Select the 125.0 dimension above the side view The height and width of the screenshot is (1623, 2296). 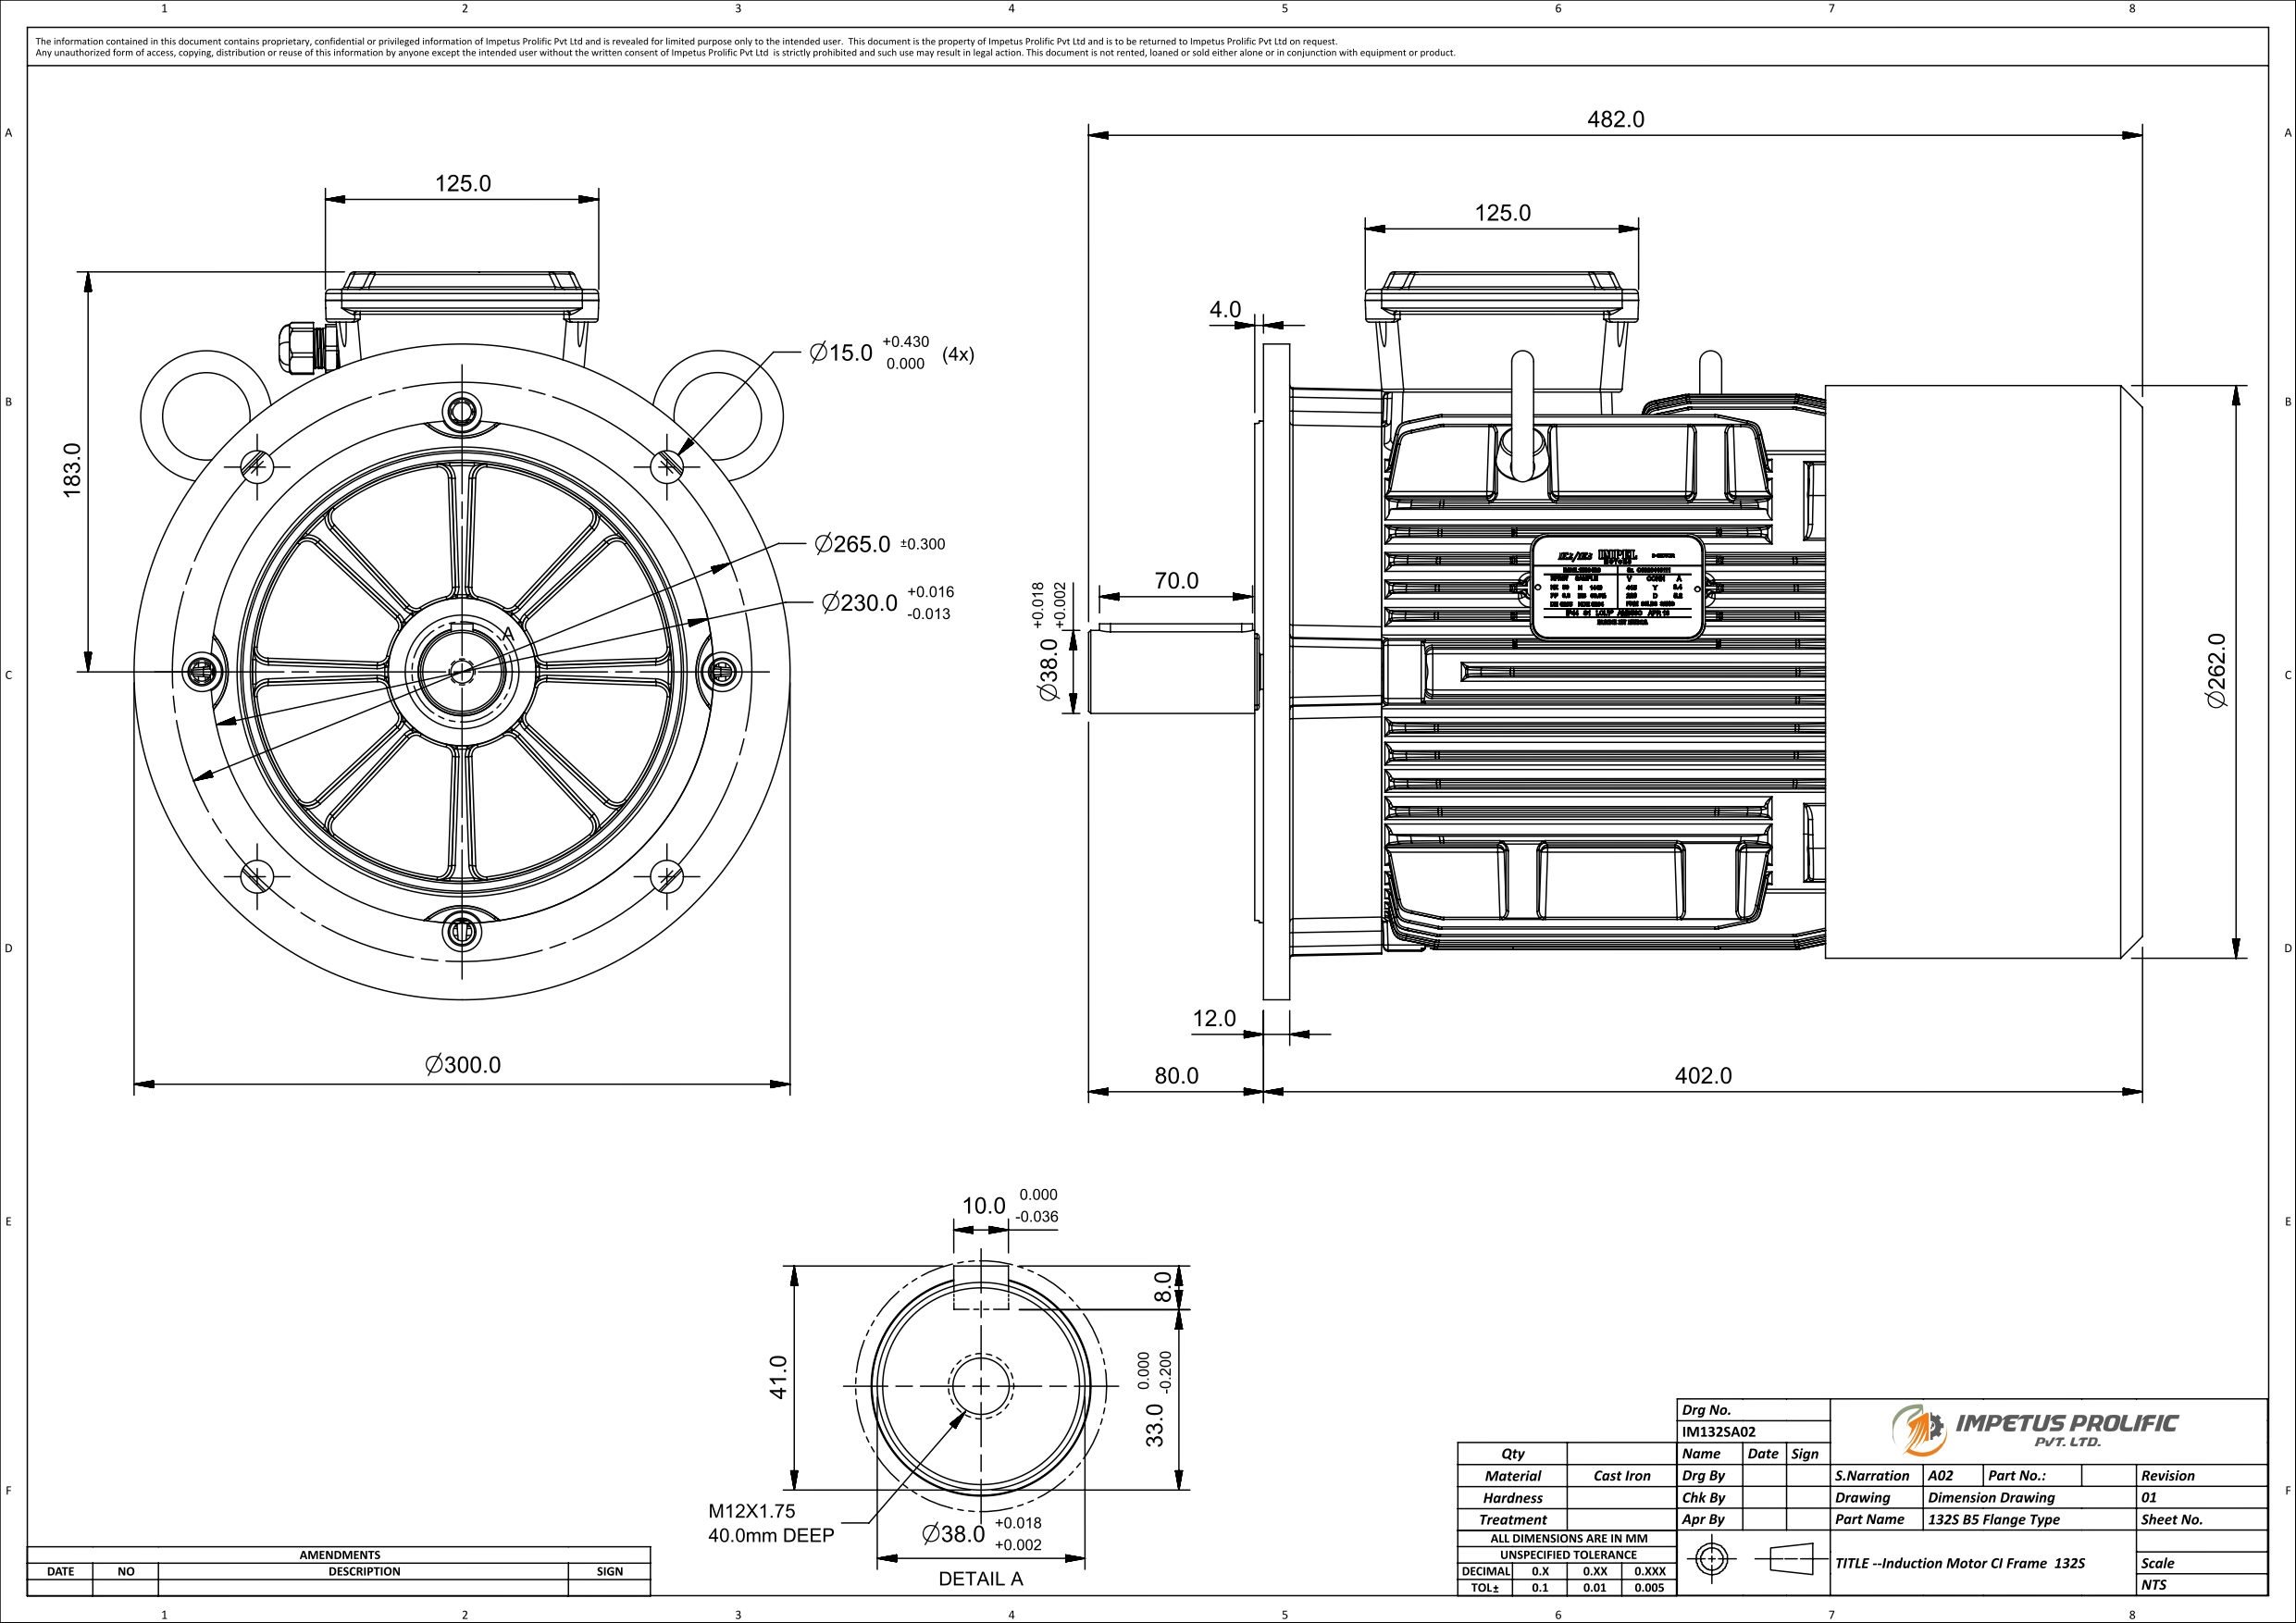1502,213
